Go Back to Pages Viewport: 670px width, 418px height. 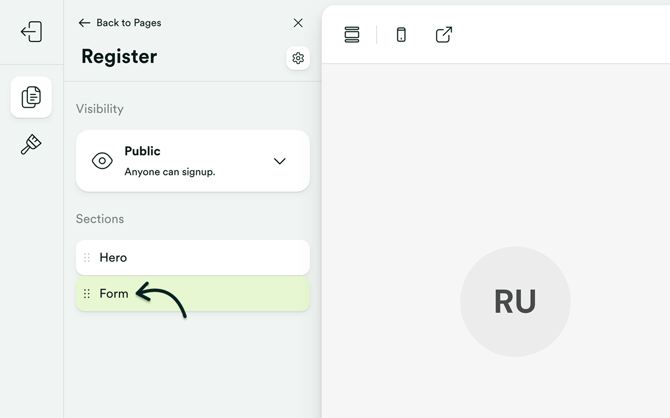tap(128, 23)
